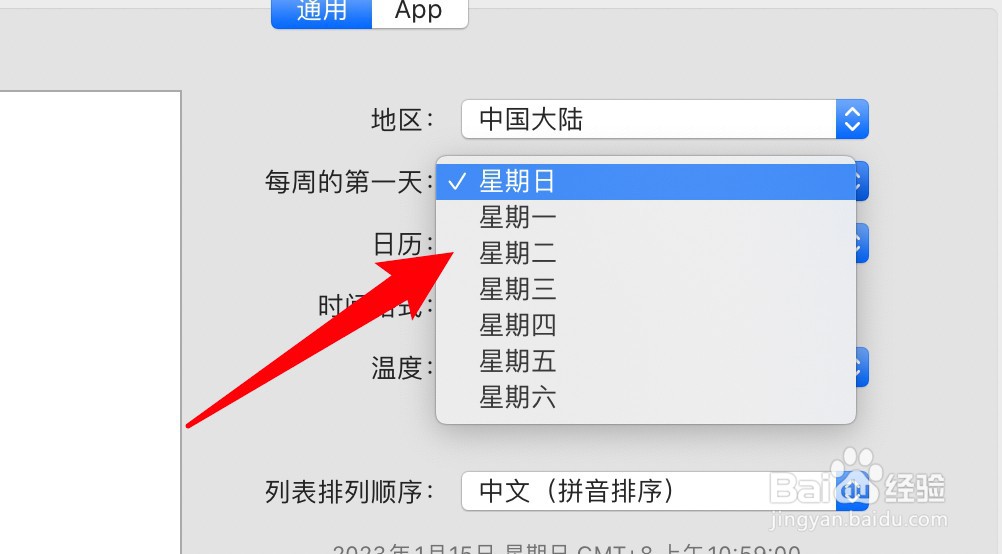Viewport: 1002px width, 554px height.
Task: Select 星期日 in the weekday menu
Action: (x=645, y=182)
